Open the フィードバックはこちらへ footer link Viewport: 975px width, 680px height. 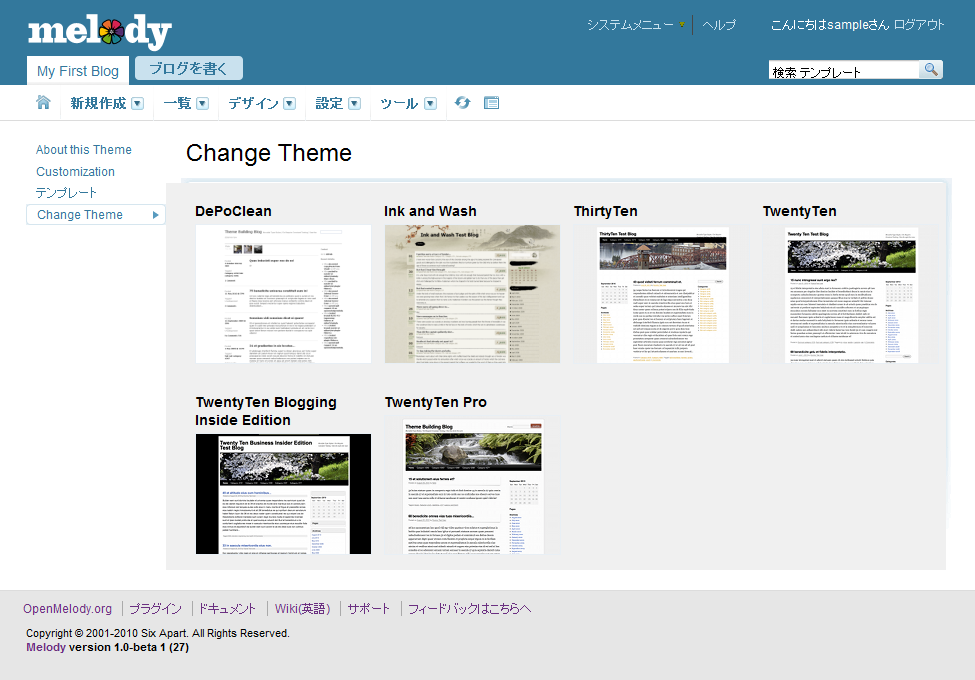pos(469,609)
